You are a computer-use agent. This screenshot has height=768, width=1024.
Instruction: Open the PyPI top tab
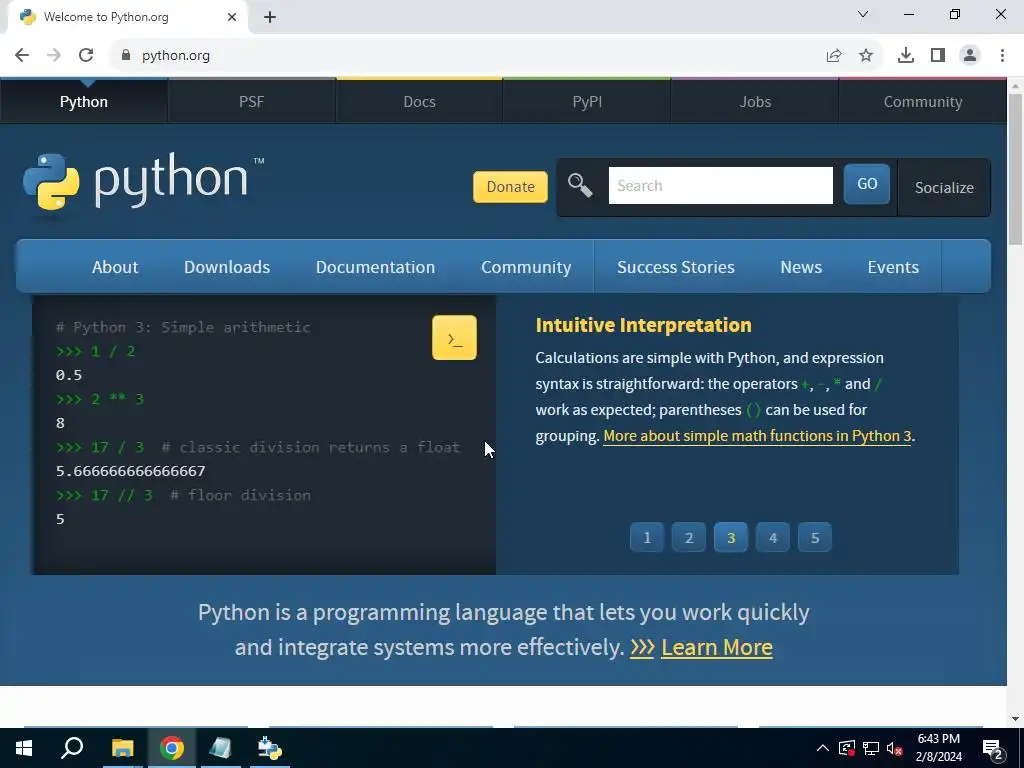pos(587,102)
